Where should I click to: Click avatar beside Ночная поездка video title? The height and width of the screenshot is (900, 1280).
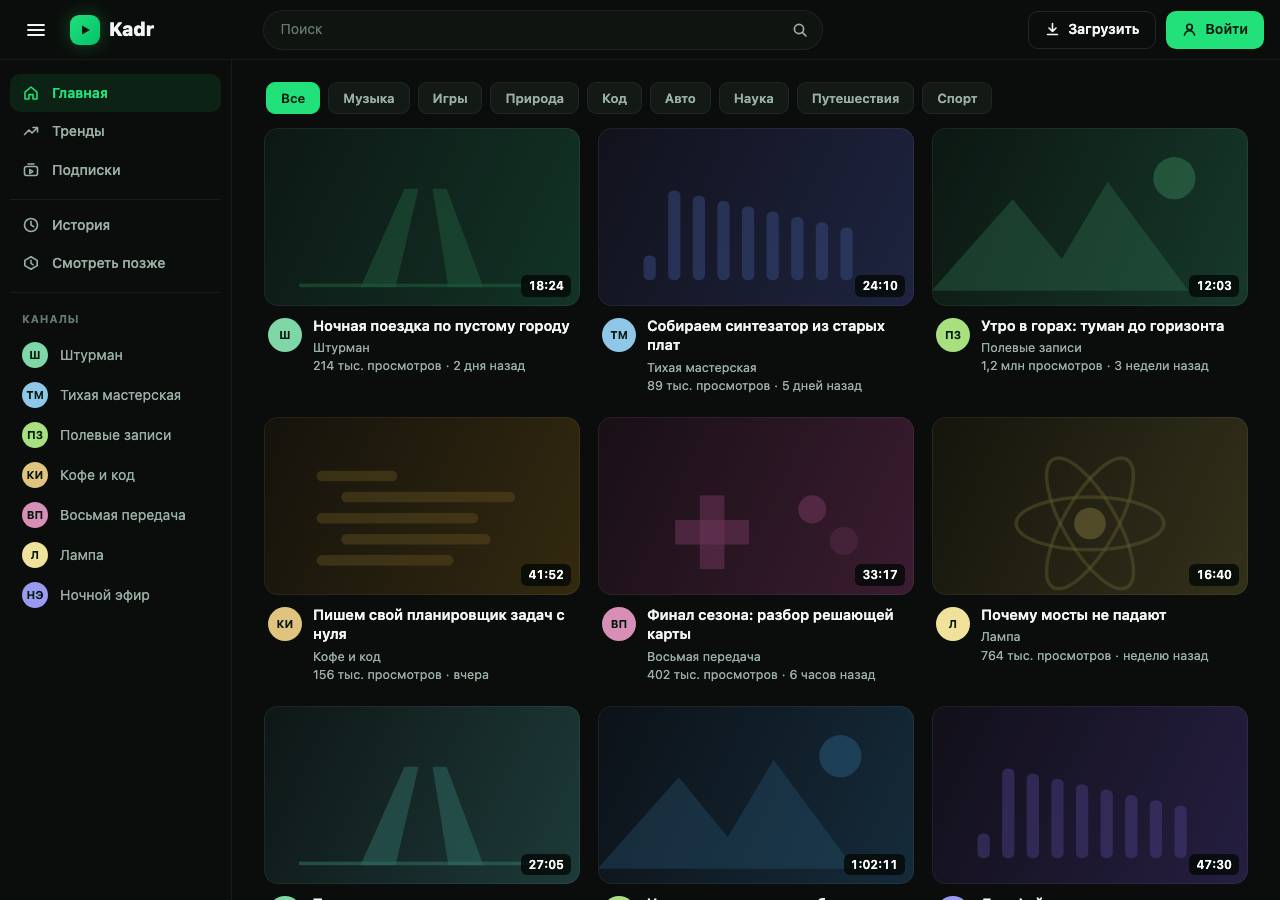point(285,335)
